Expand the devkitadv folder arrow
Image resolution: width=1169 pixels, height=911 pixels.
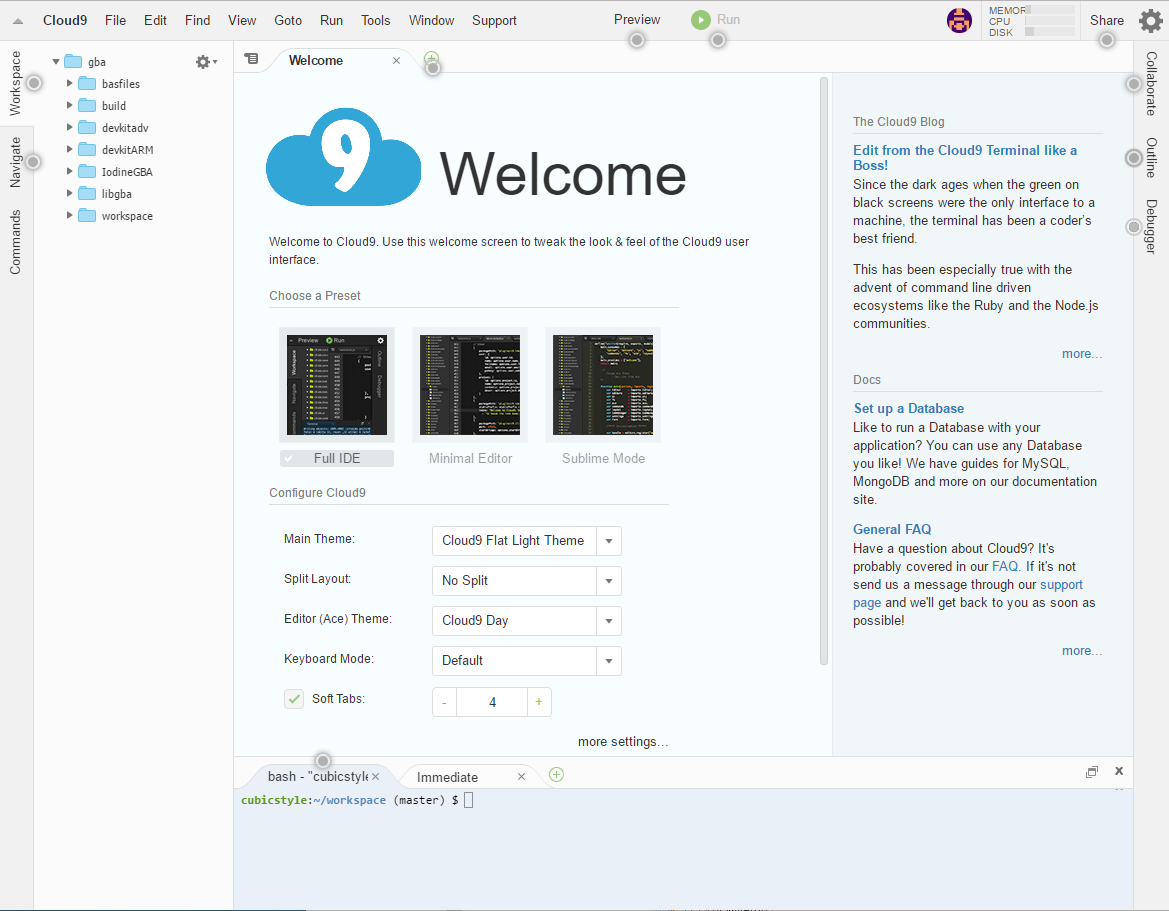69,127
